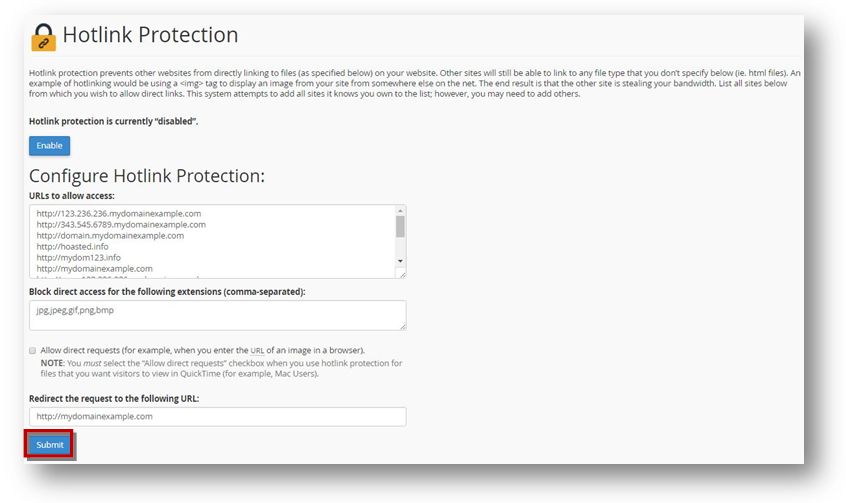Image resolution: width=846 pixels, height=503 pixels.
Task: Select the http://hoasted.info line in URL list
Action: point(72,247)
